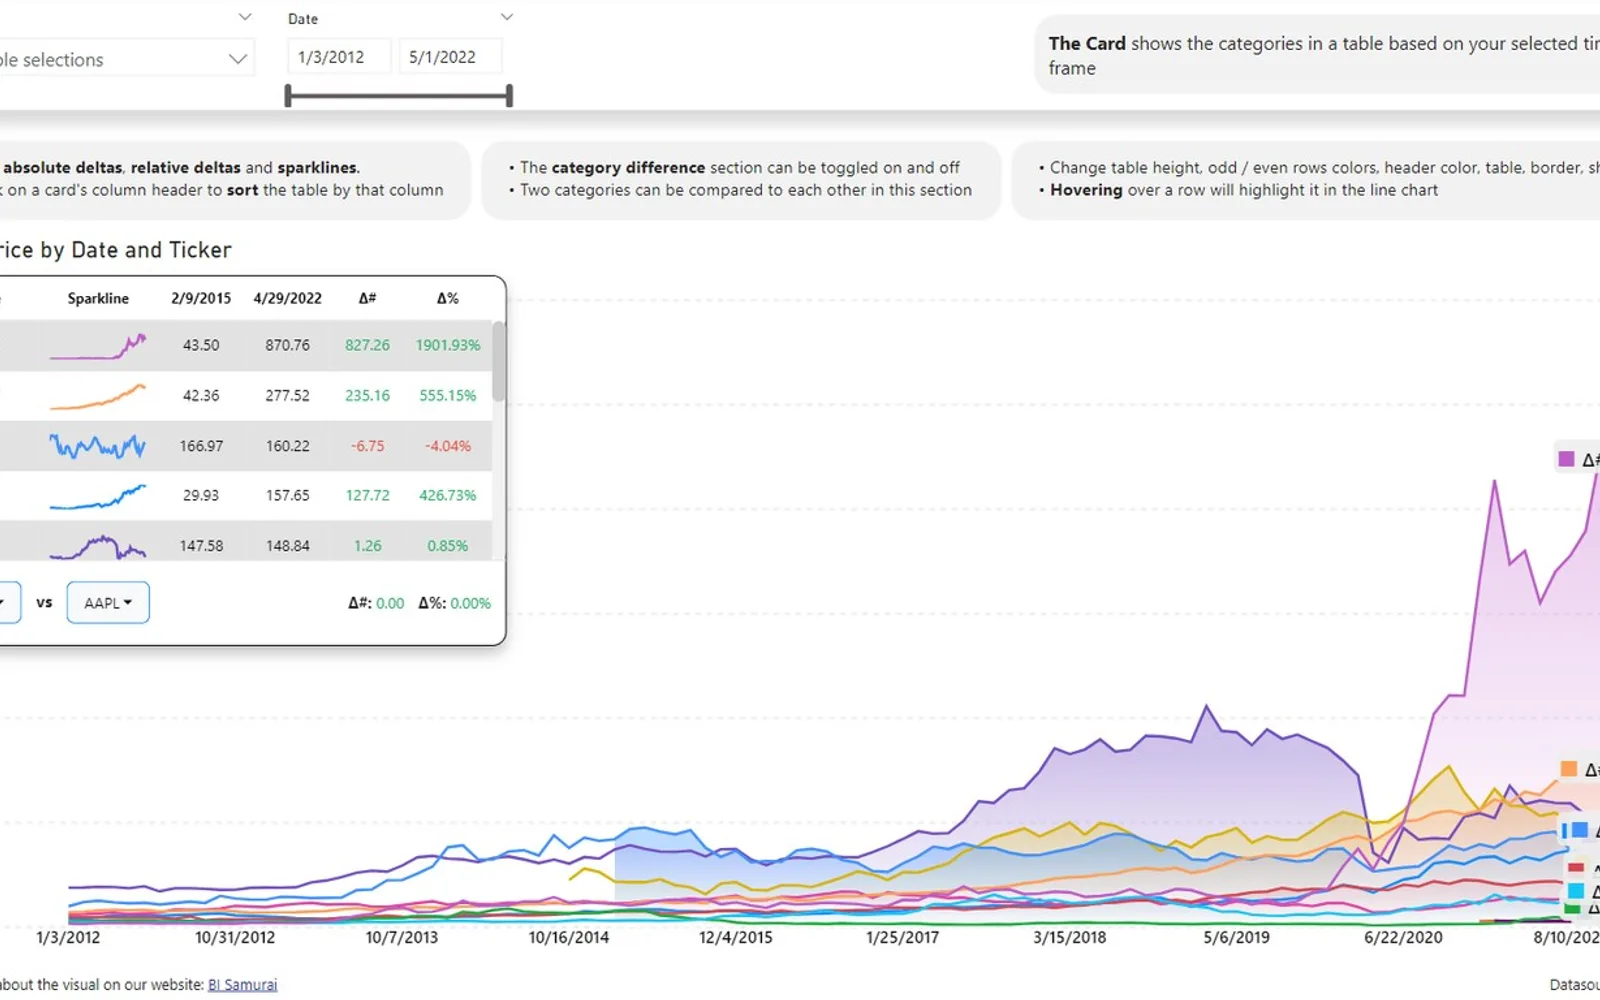Click the 426.73% delta value
The width and height of the screenshot is (1600, 1000).
448,495
